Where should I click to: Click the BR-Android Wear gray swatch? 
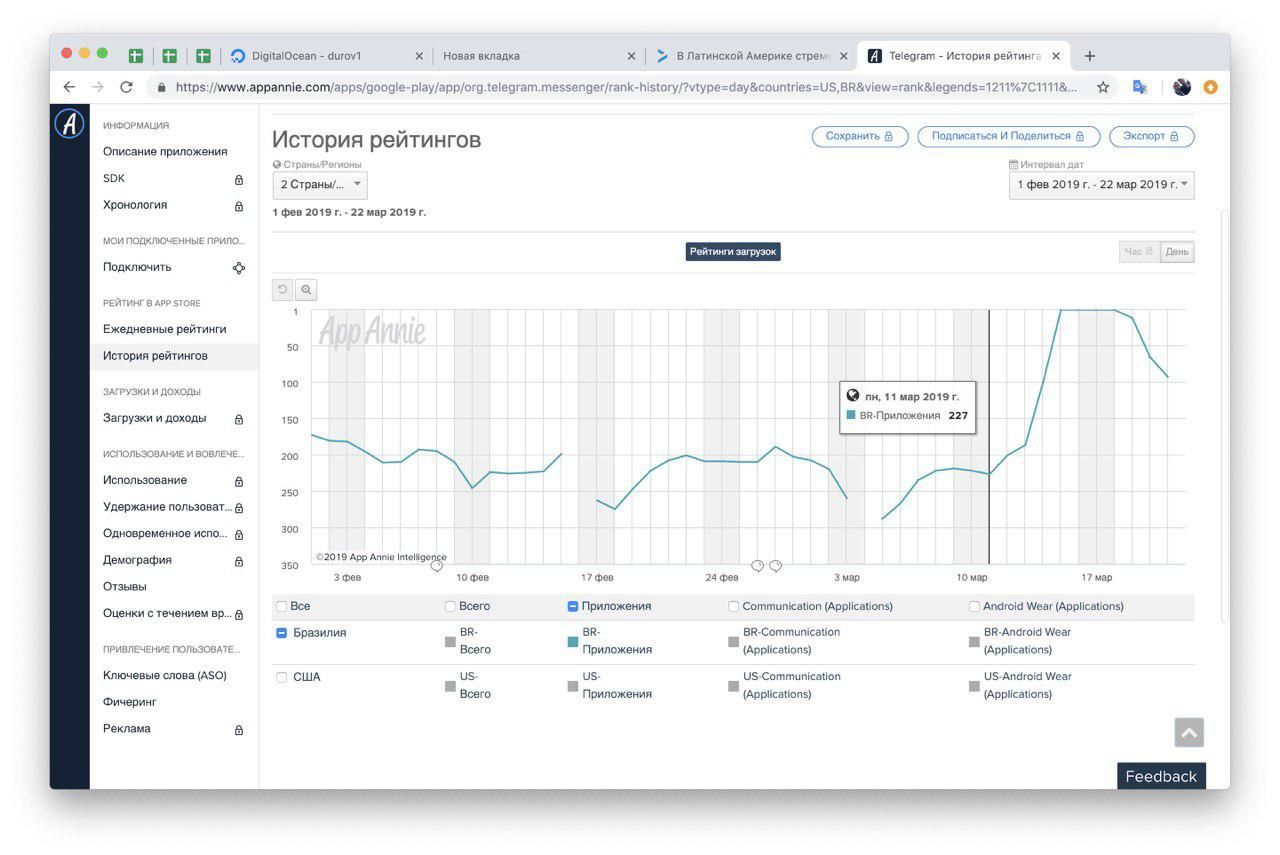974,642
